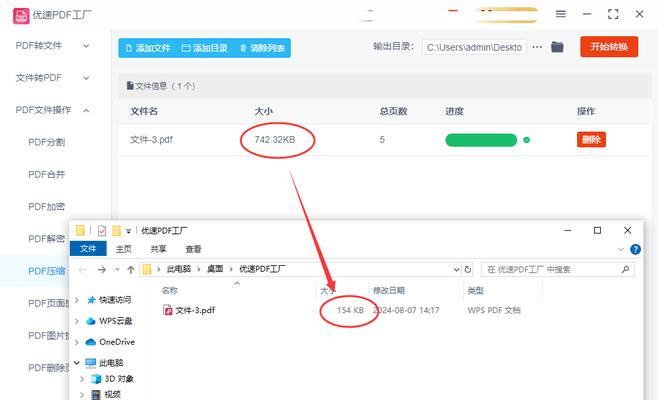Click the output directory path field

[474, 47]
